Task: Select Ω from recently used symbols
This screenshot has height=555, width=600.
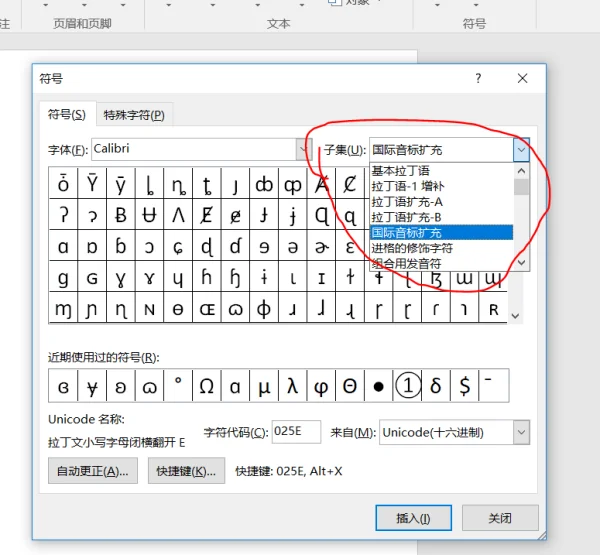Action: click(x=207, y=386)
